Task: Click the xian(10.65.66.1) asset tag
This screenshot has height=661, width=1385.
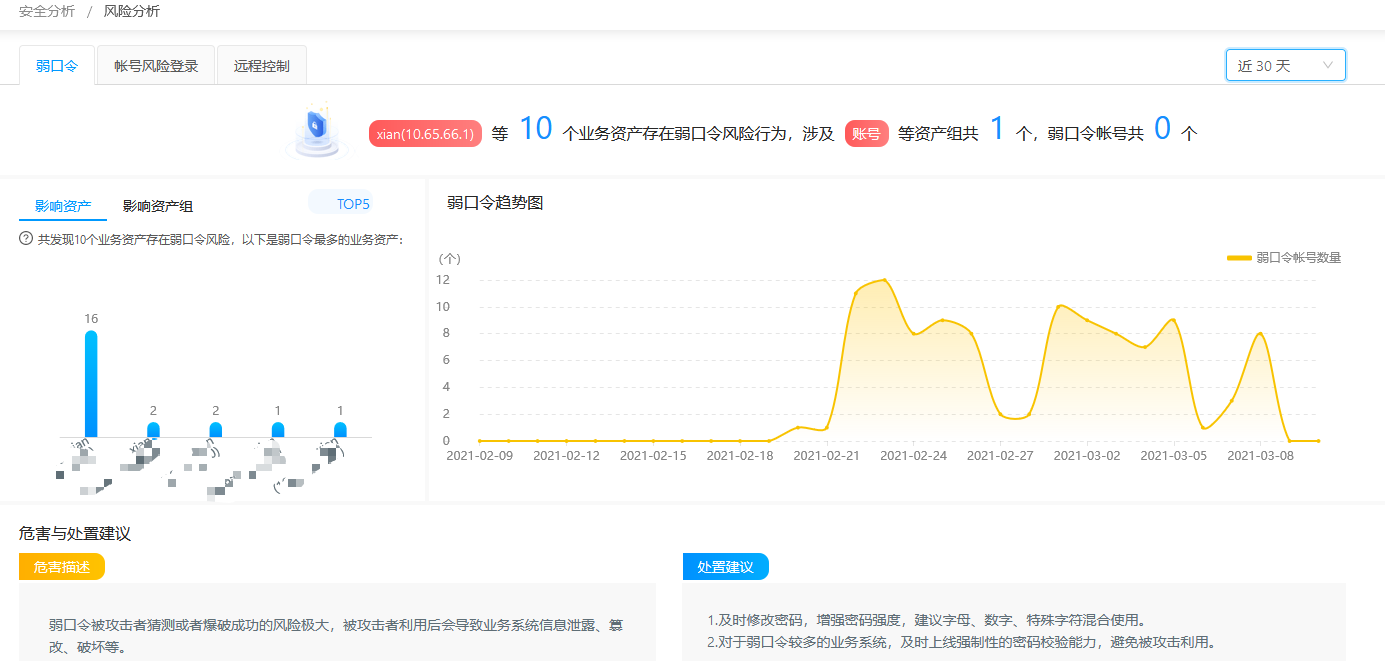Action: point(425,131)
